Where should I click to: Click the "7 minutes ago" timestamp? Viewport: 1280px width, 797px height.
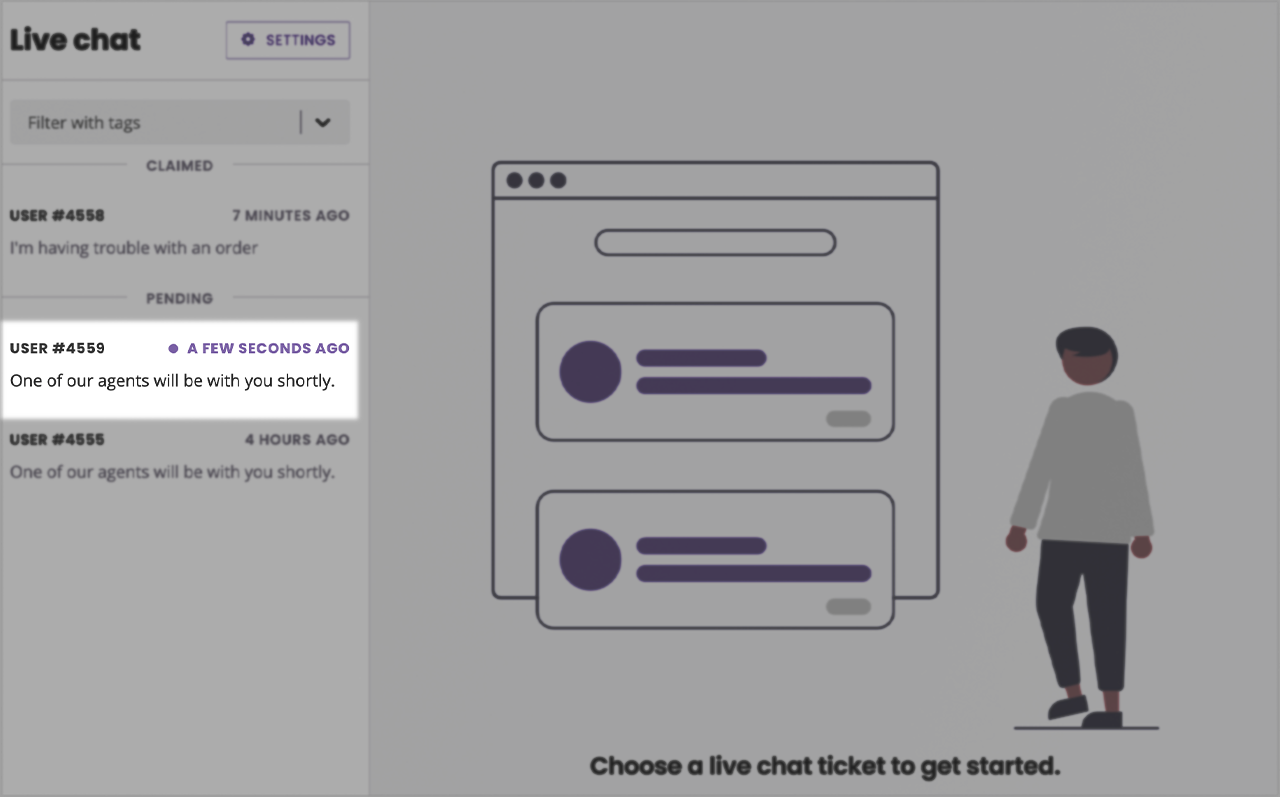point(291,216)
